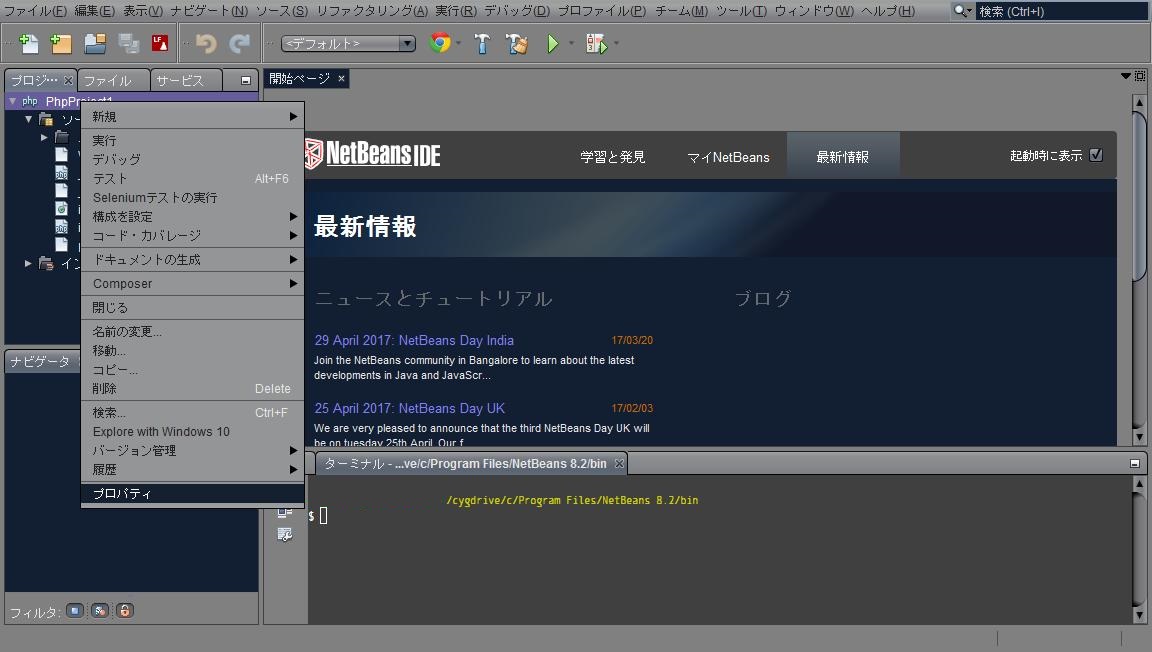Toggle the 起動時に表示 checkbox on the start page

click(x=1096, y=156)
